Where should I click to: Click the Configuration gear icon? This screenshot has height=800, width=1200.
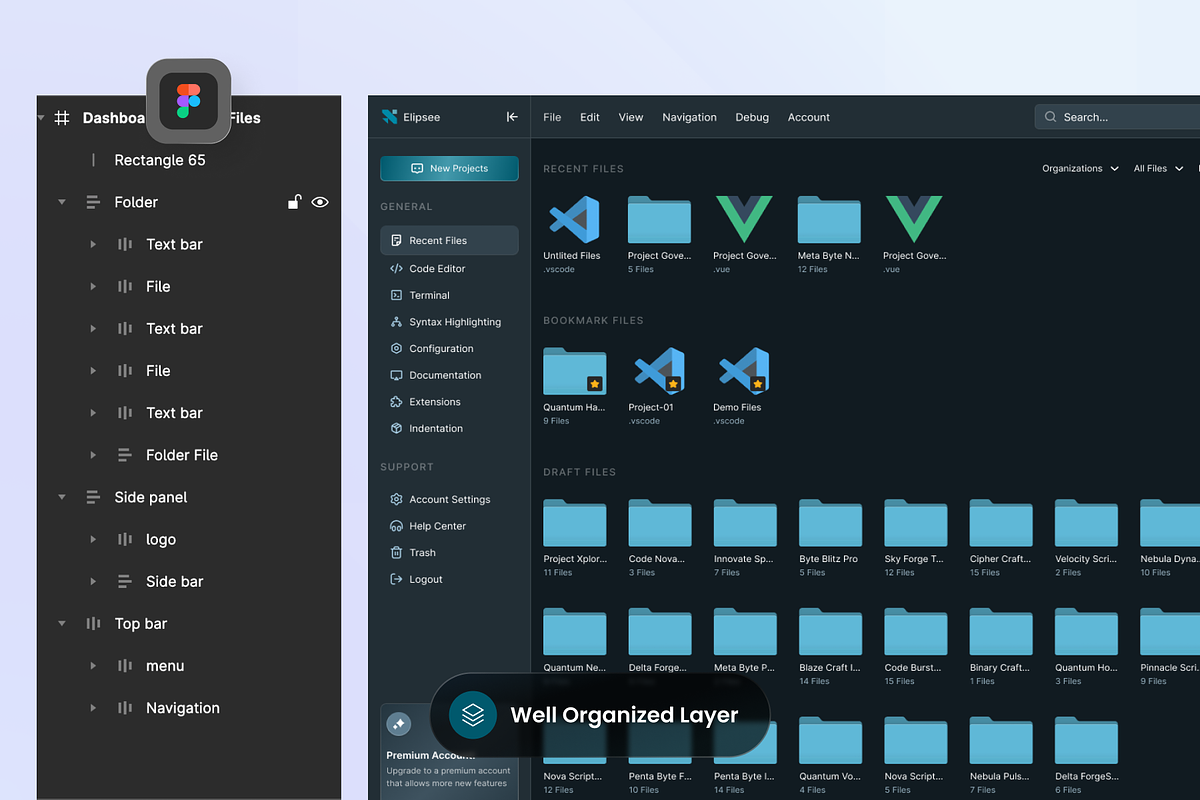396,348
